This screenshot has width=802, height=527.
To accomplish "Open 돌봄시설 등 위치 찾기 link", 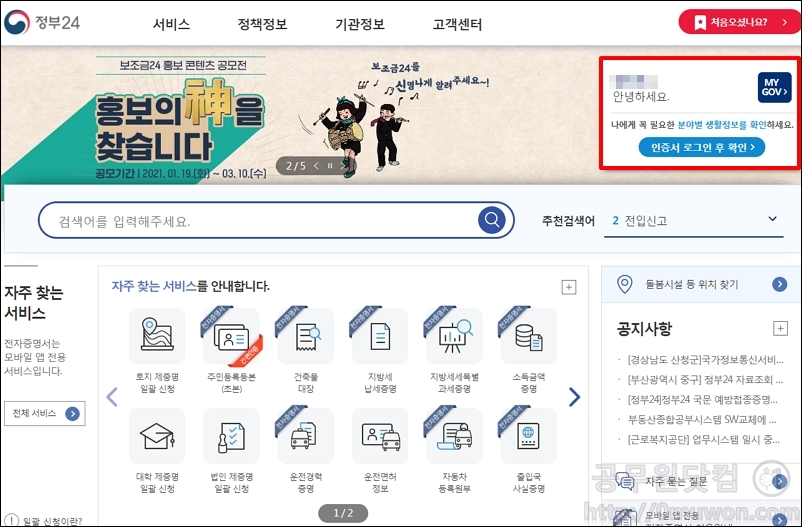I will [x=692, y=284].
